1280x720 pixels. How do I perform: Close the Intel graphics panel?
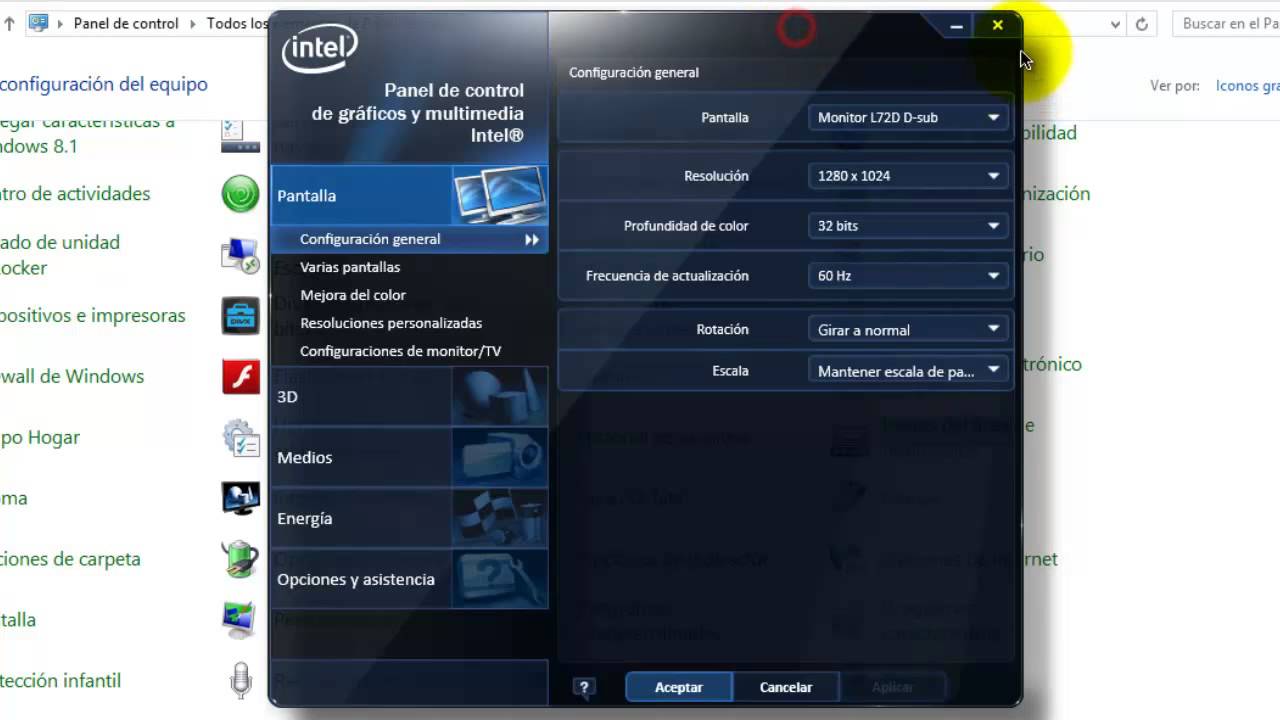point(998,26)
